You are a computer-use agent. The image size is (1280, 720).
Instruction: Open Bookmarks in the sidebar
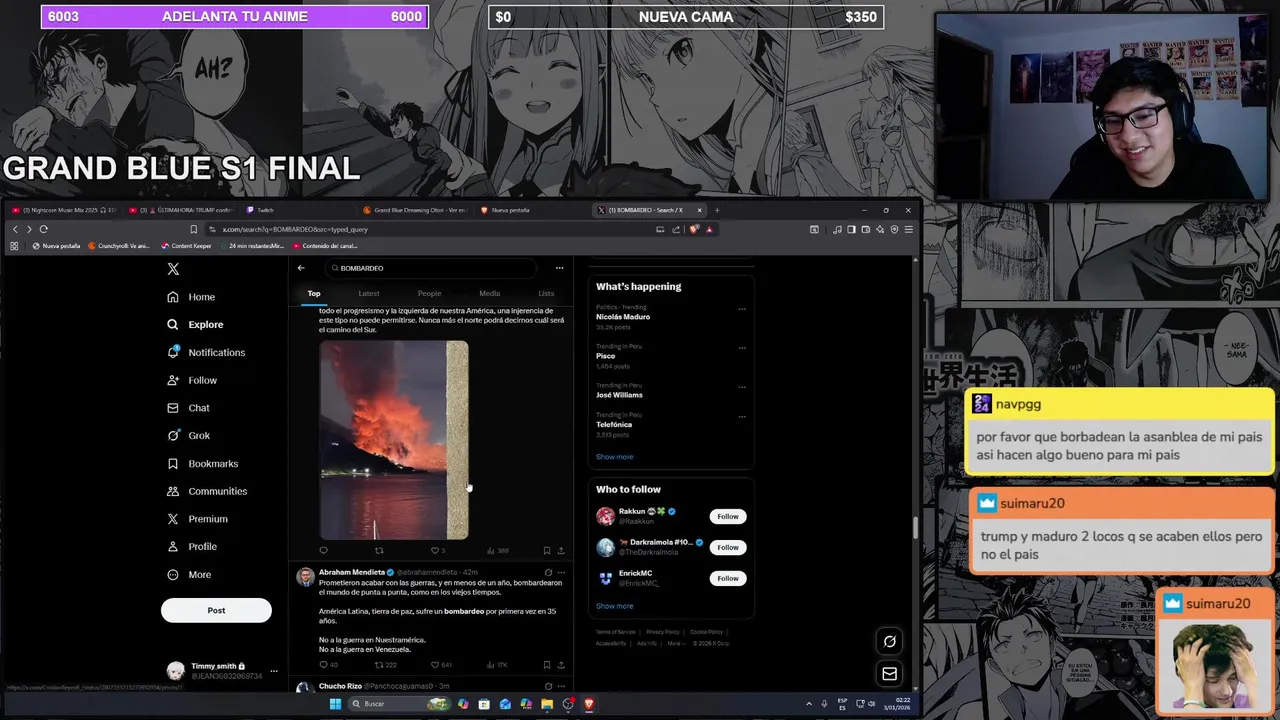coord(203,464)
